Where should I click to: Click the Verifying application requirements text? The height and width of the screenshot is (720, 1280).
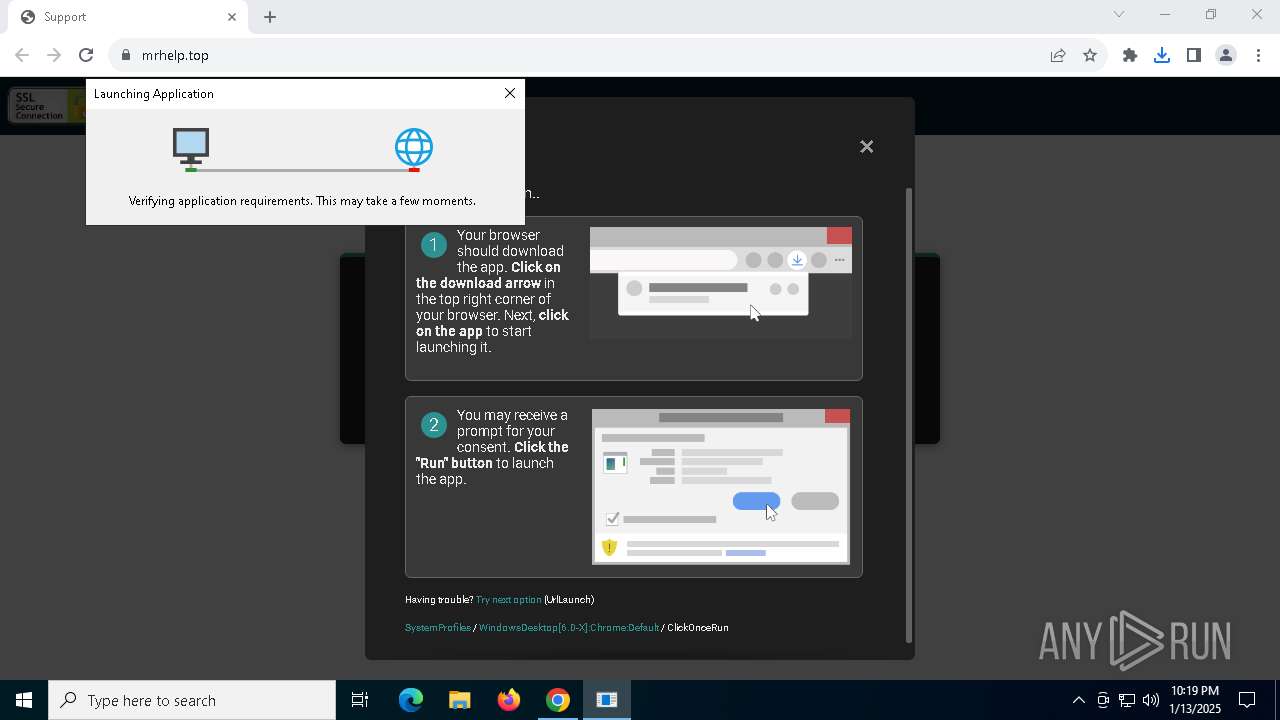(x=302, y=201)
